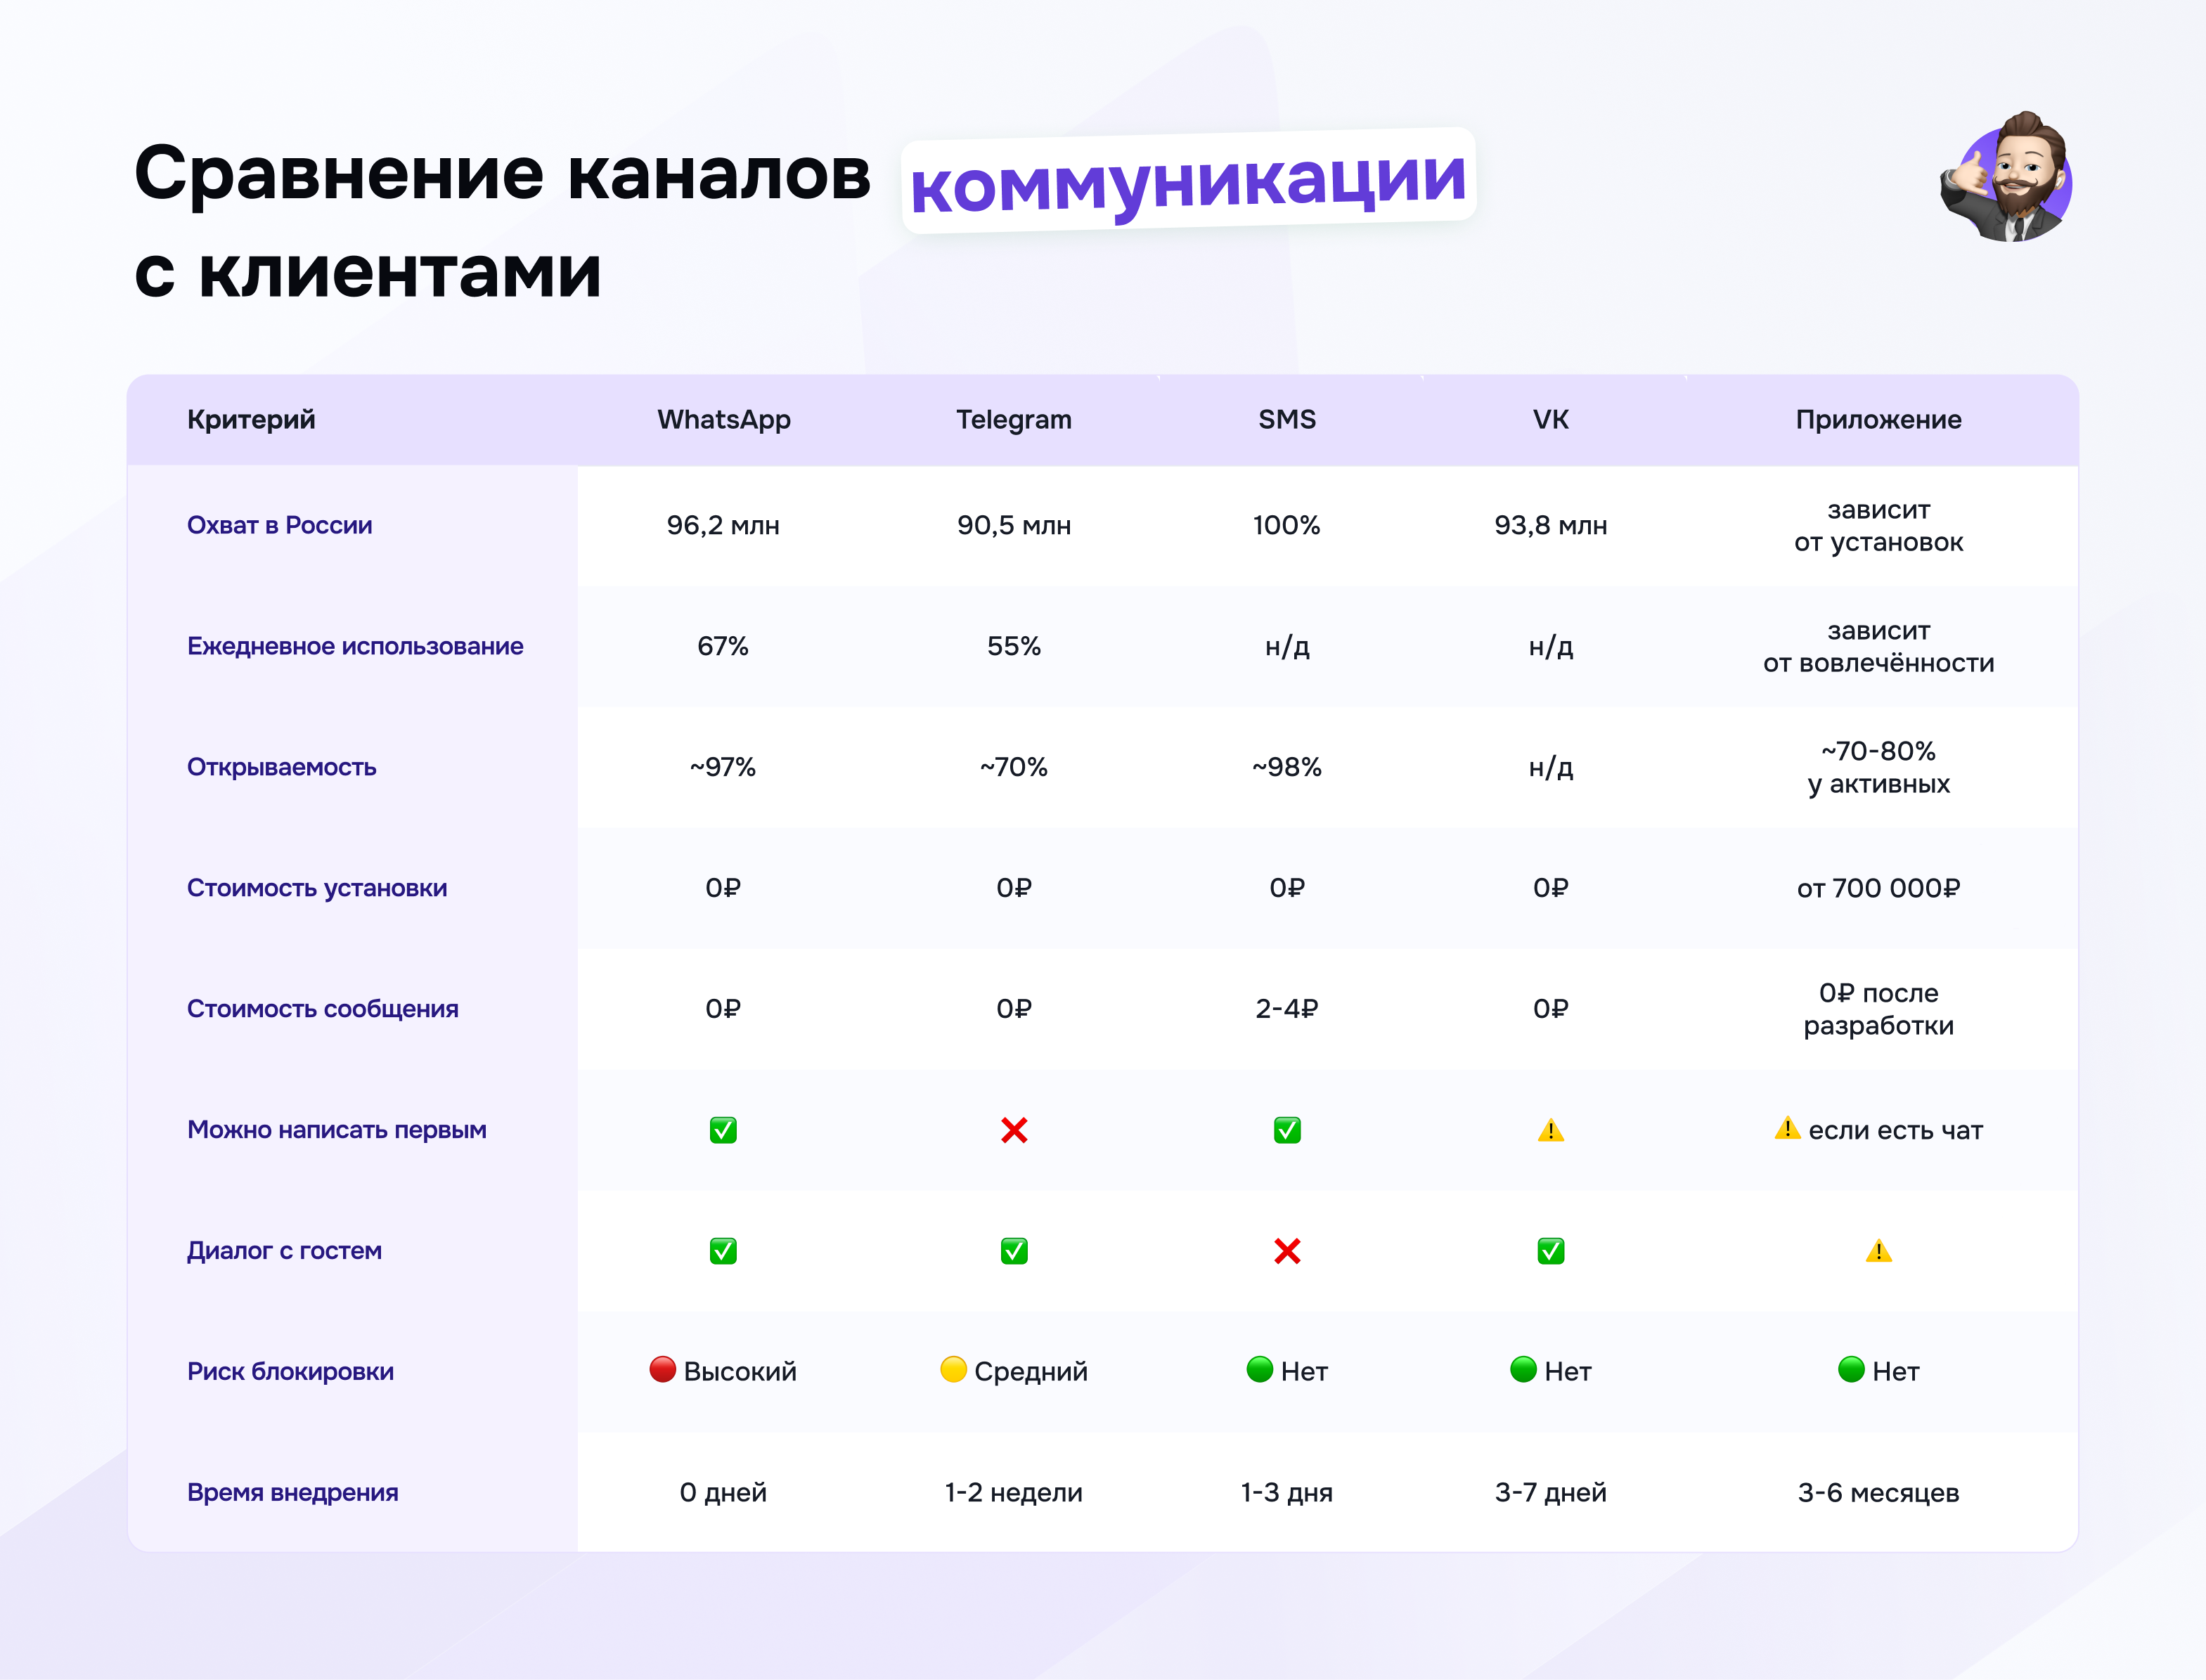
Task: Click Telegram checkmark in Диалог с гостем row
Action: (x=1014, y=1251)
